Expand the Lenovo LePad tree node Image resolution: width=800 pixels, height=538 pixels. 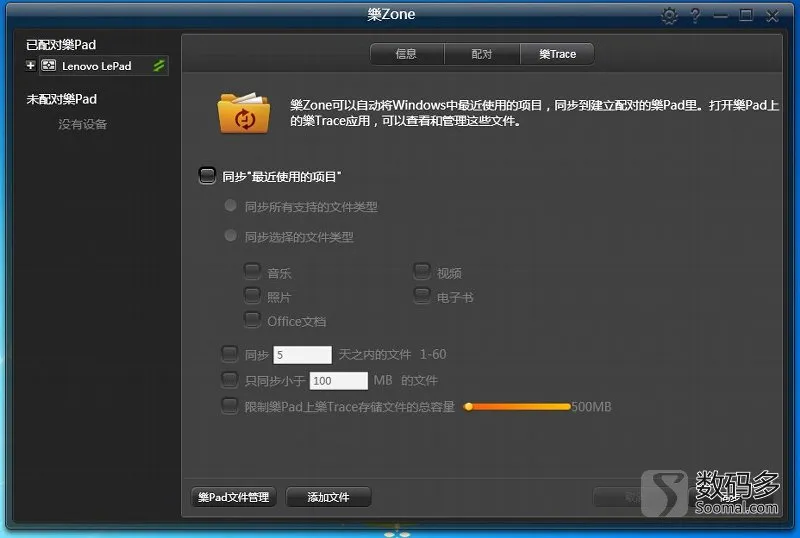click(31, 65)
